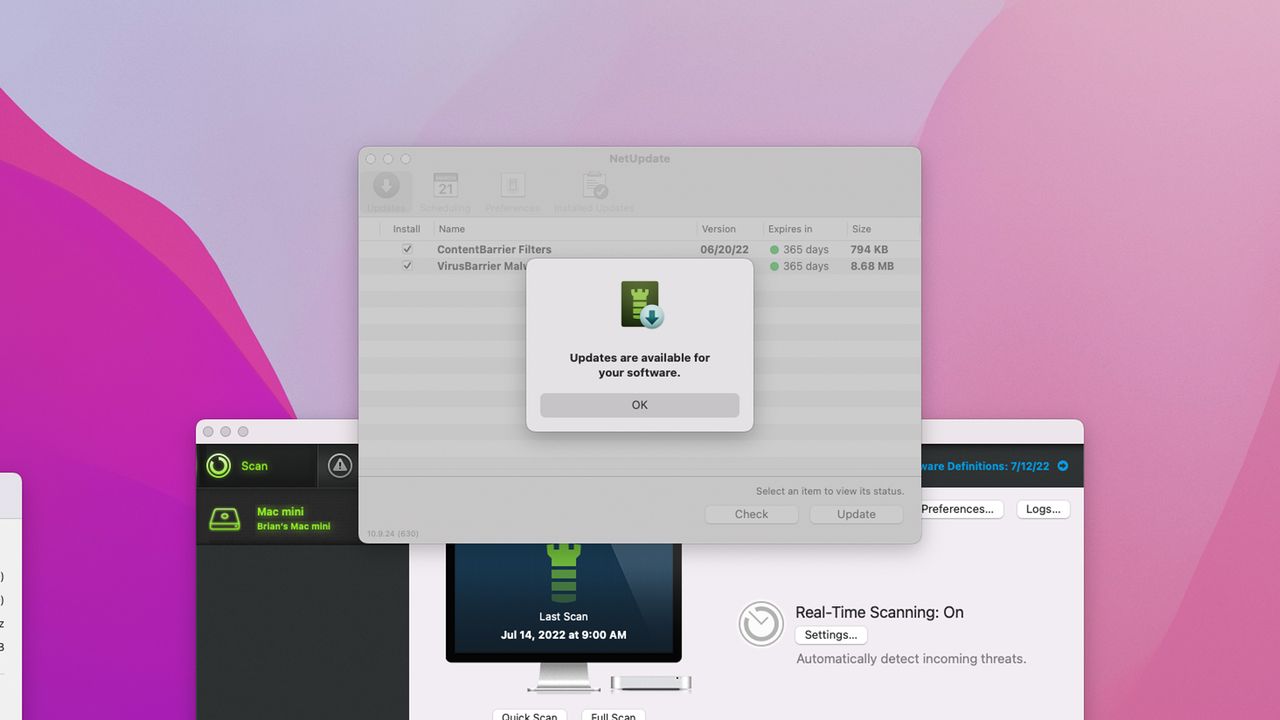Click the 794 KB size cell
The width and height of the screenshot is (1280, 720).
(x=869, y=250)
